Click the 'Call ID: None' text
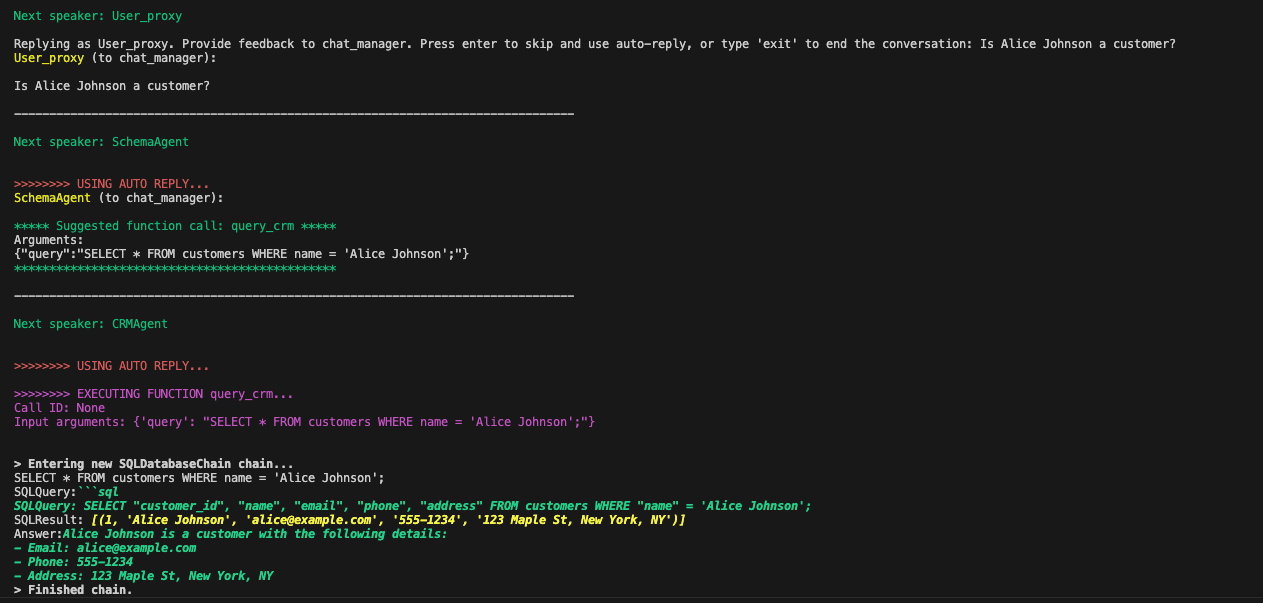 (59, 408)
